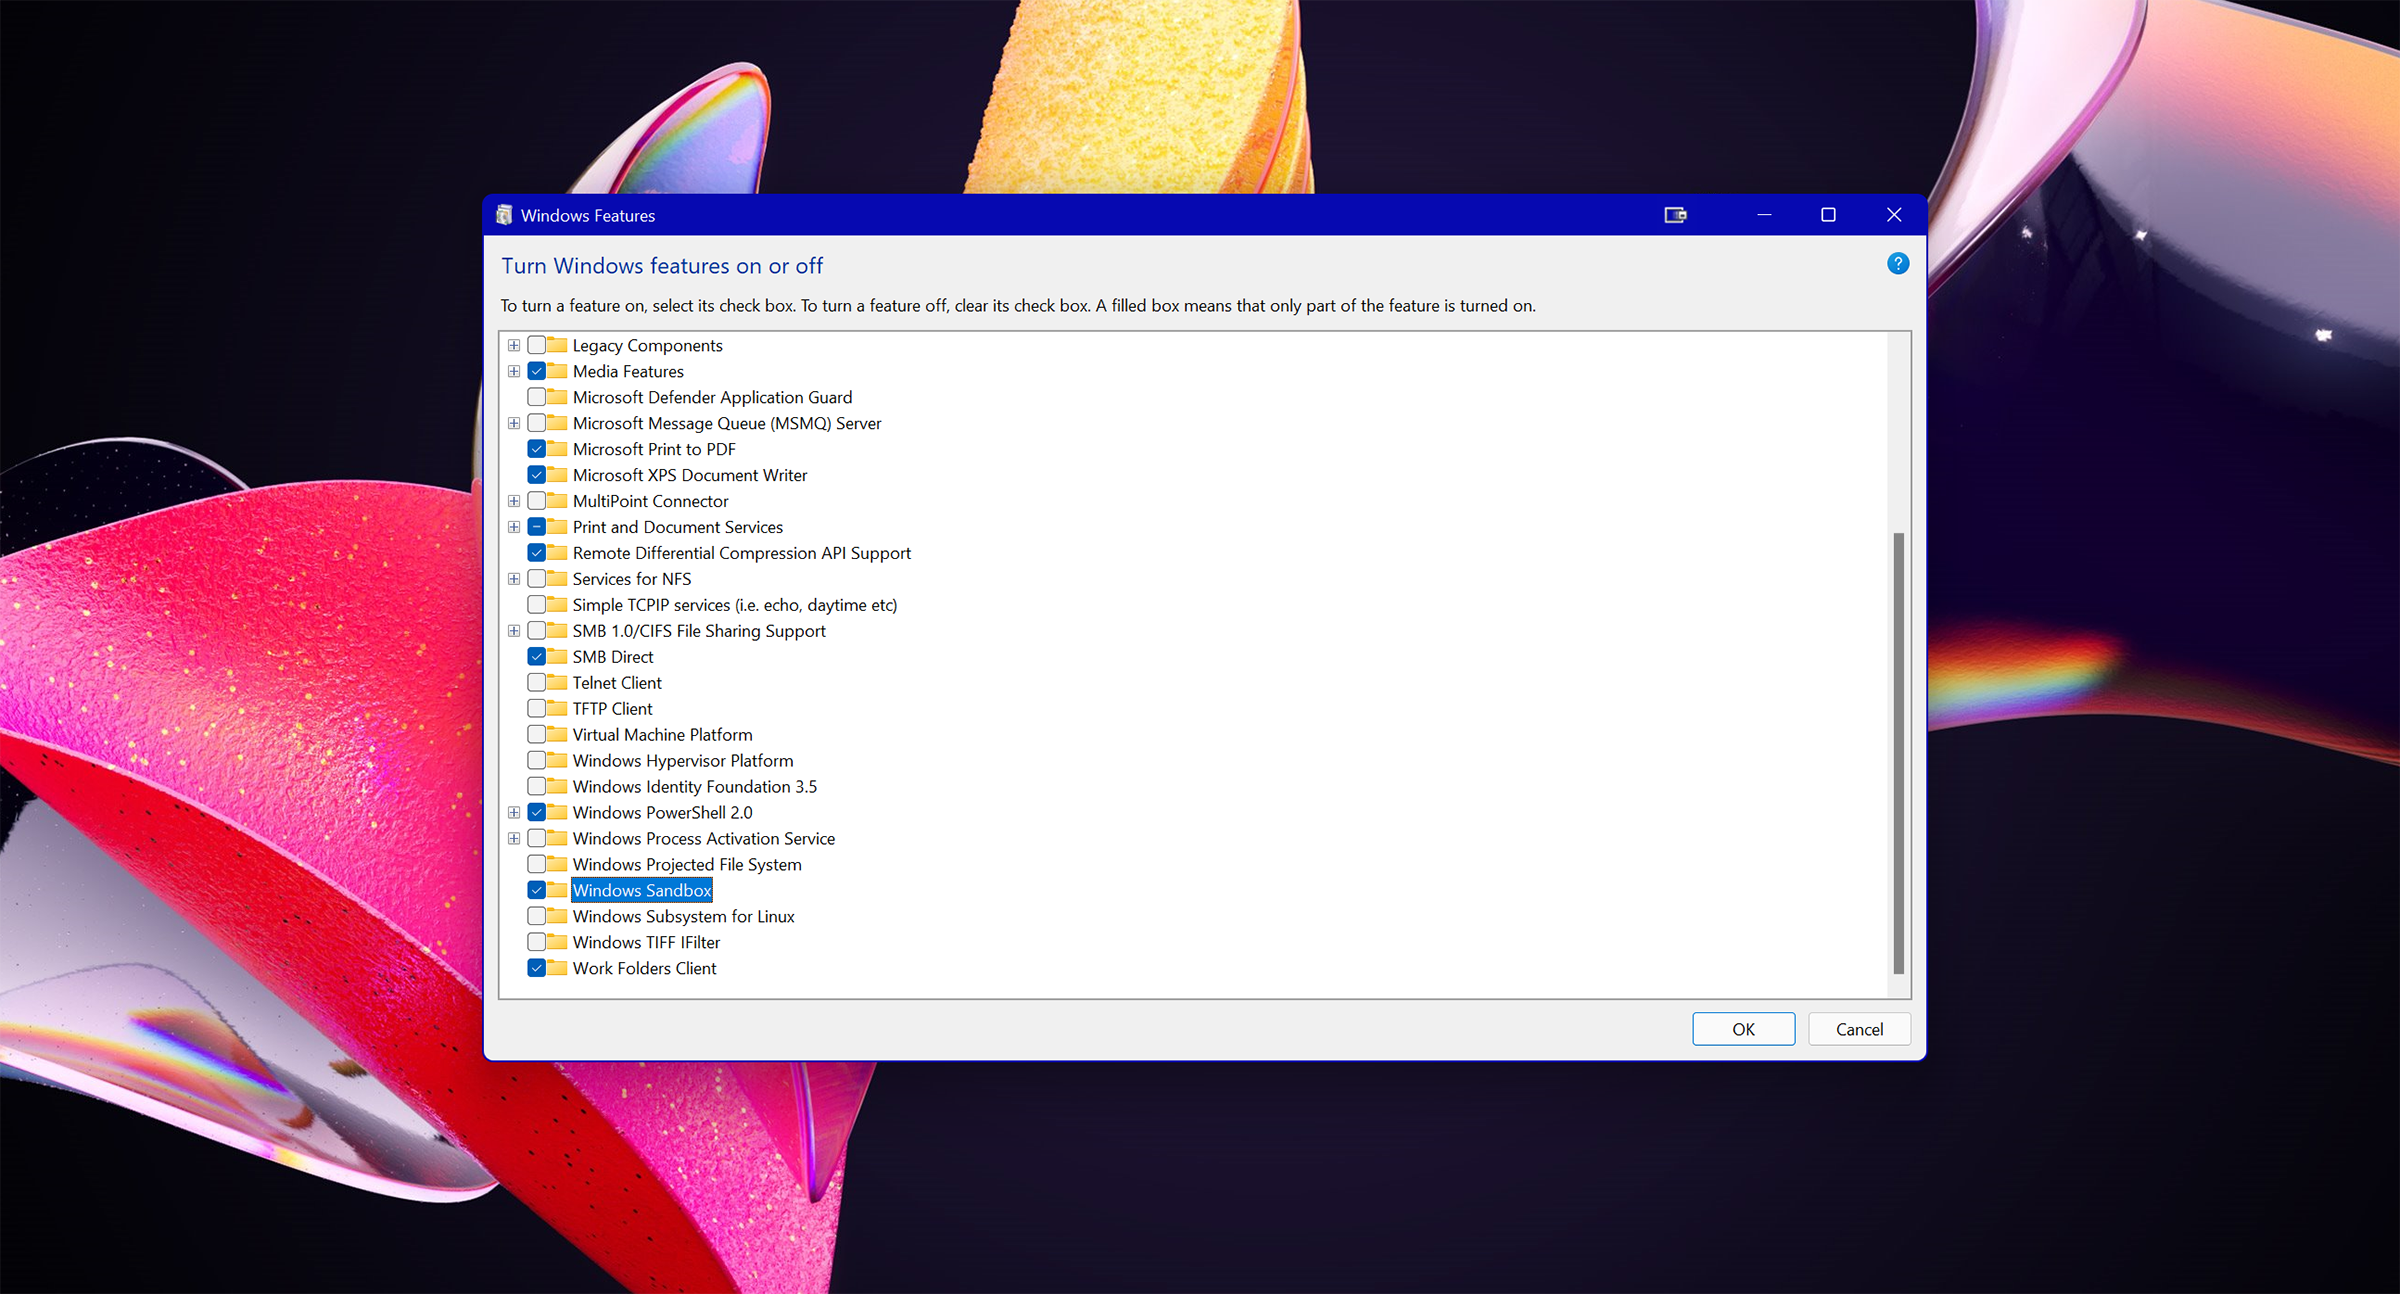This screenshot has width=2400, height=1294.
Task: Select Windows Process Activation Service label
Action: click(703, 838)
